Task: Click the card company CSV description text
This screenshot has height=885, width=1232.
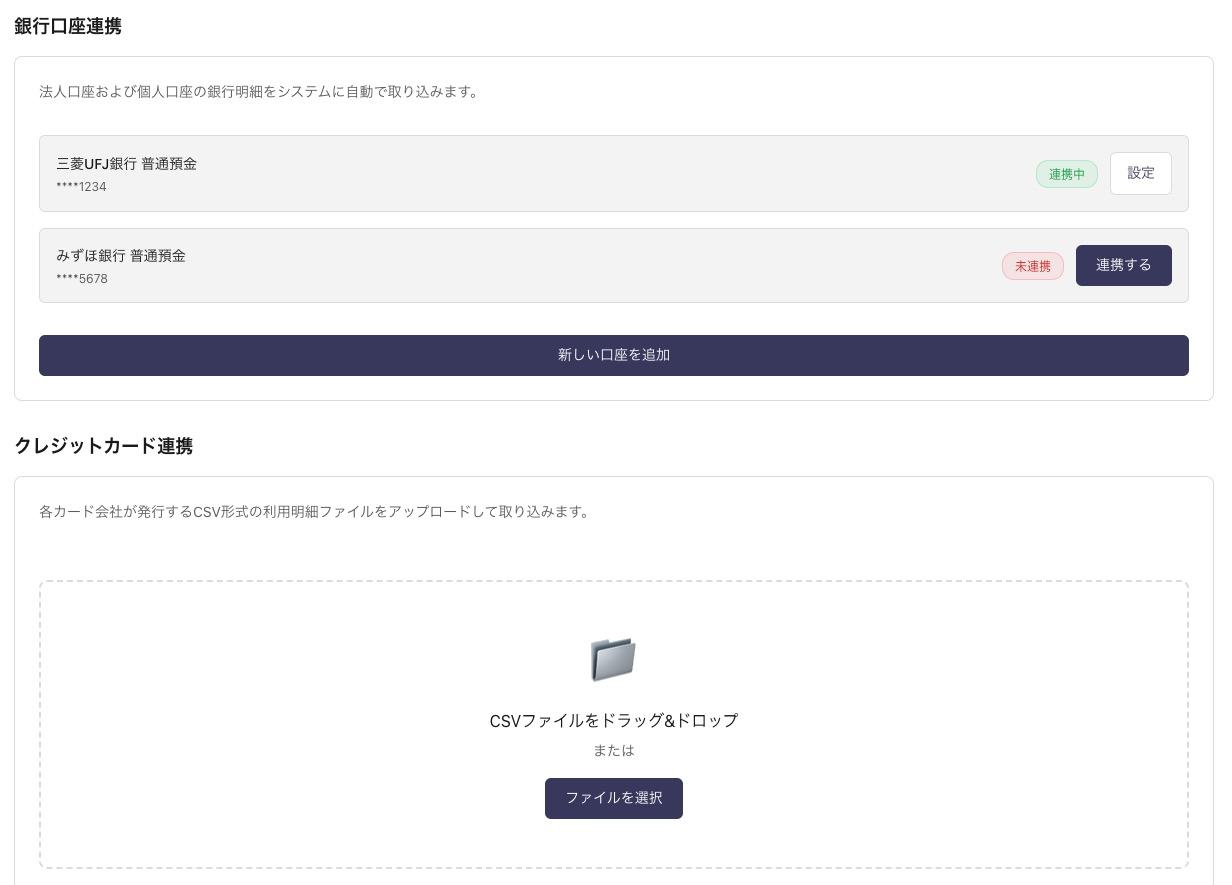Action: [316, 512]
